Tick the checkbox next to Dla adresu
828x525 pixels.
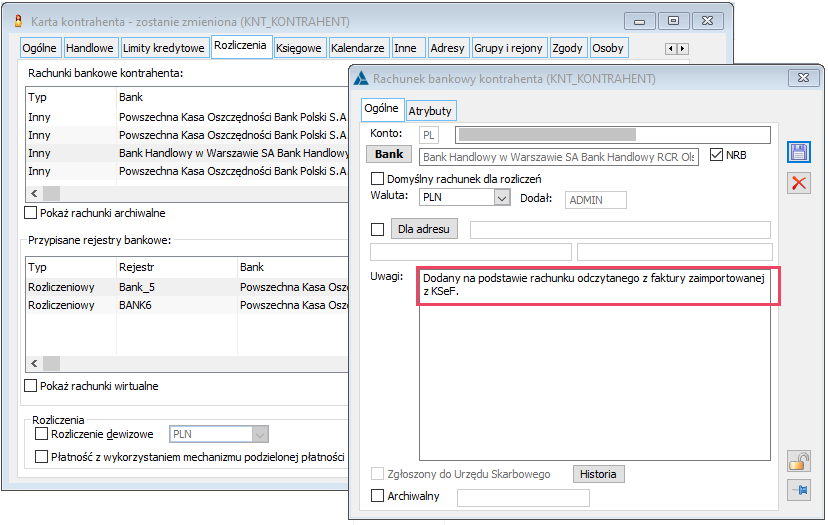click(377, 229)
